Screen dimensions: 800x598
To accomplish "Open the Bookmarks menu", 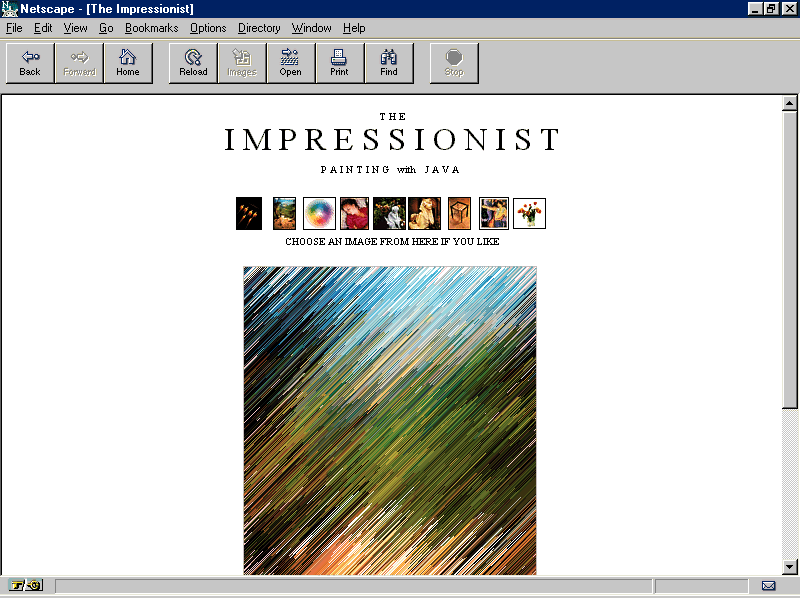I will tap(151, 28).
